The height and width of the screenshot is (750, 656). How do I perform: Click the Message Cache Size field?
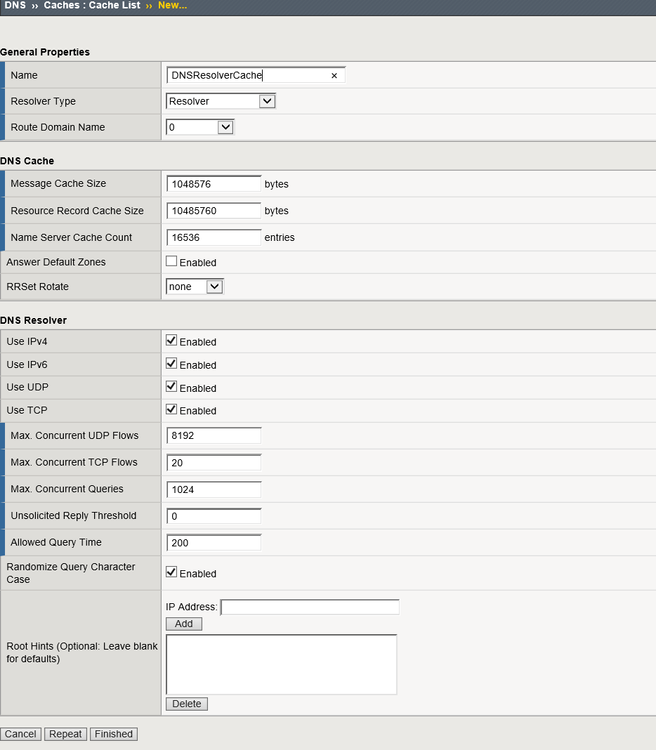[214, 184]
